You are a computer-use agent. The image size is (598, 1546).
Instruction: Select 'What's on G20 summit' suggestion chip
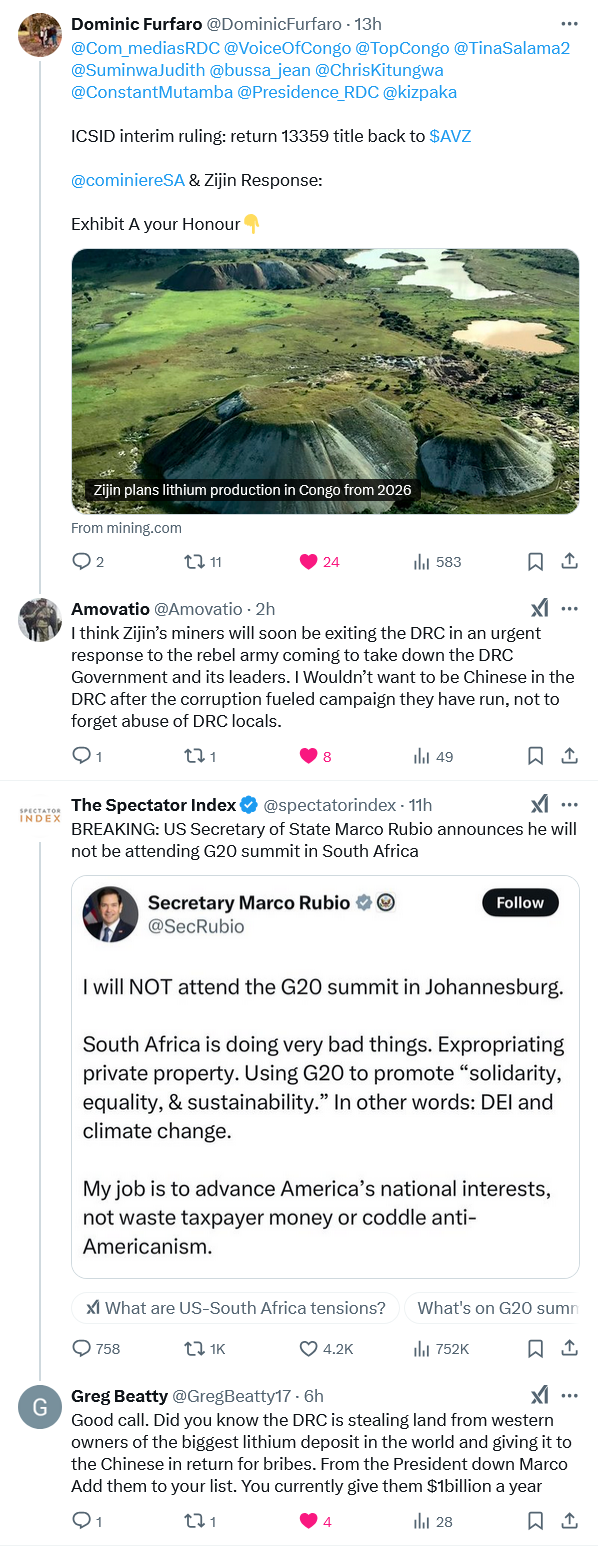click(x=493, y=1308)
